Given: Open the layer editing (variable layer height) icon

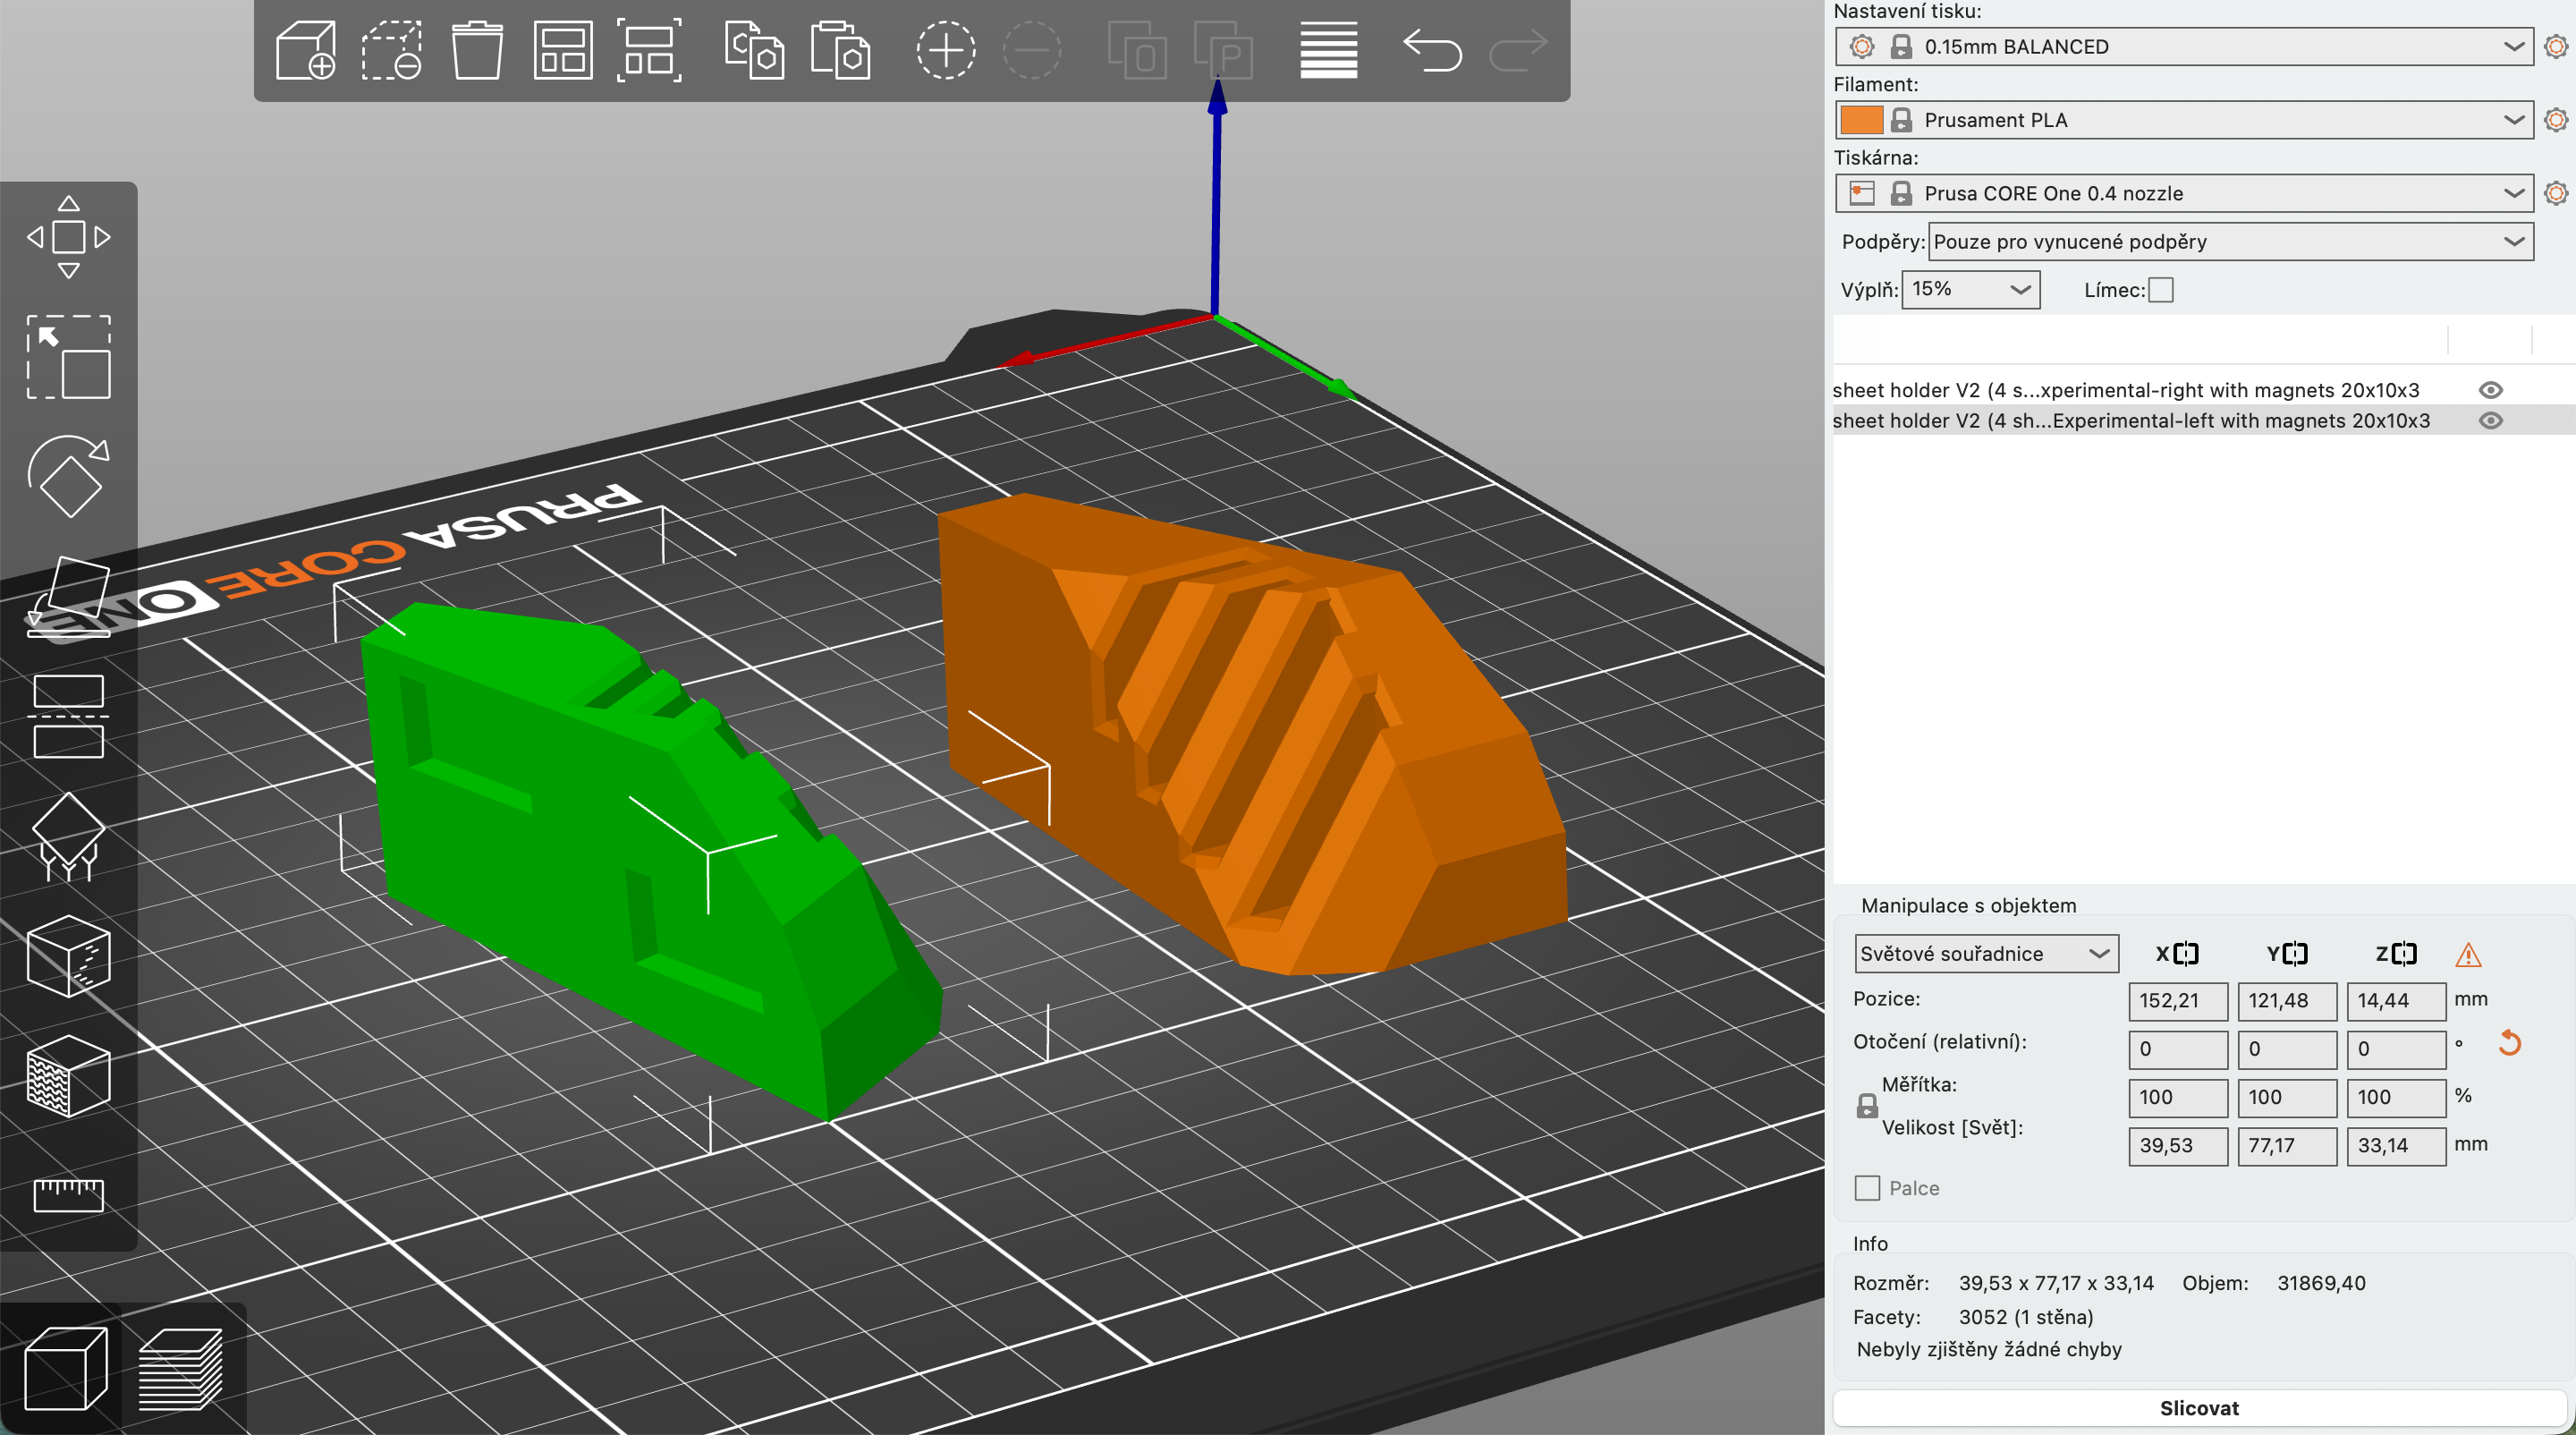Looking at the screenshot, I should click(1329, 50).
